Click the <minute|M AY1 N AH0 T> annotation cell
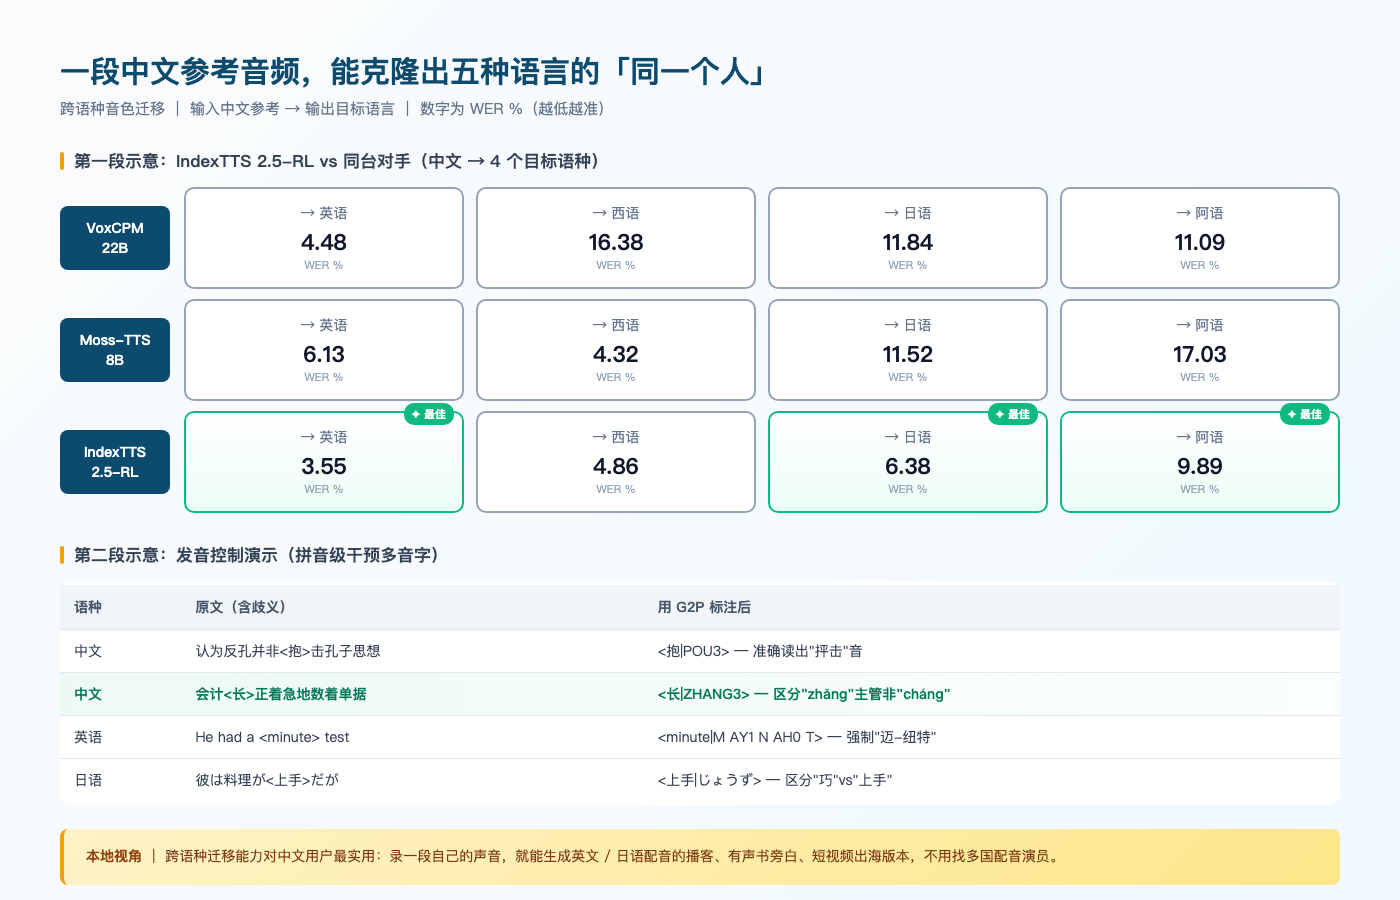The height and width of the screenshot is (900, 1400). pos(797,737)
